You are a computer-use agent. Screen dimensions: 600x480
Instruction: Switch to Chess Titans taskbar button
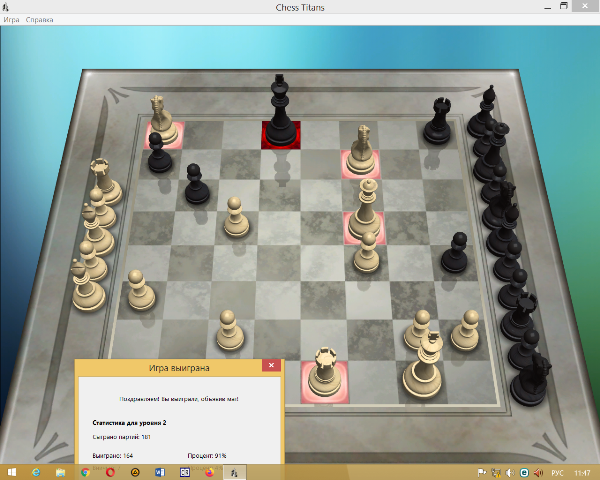click(x=234, y=471)
